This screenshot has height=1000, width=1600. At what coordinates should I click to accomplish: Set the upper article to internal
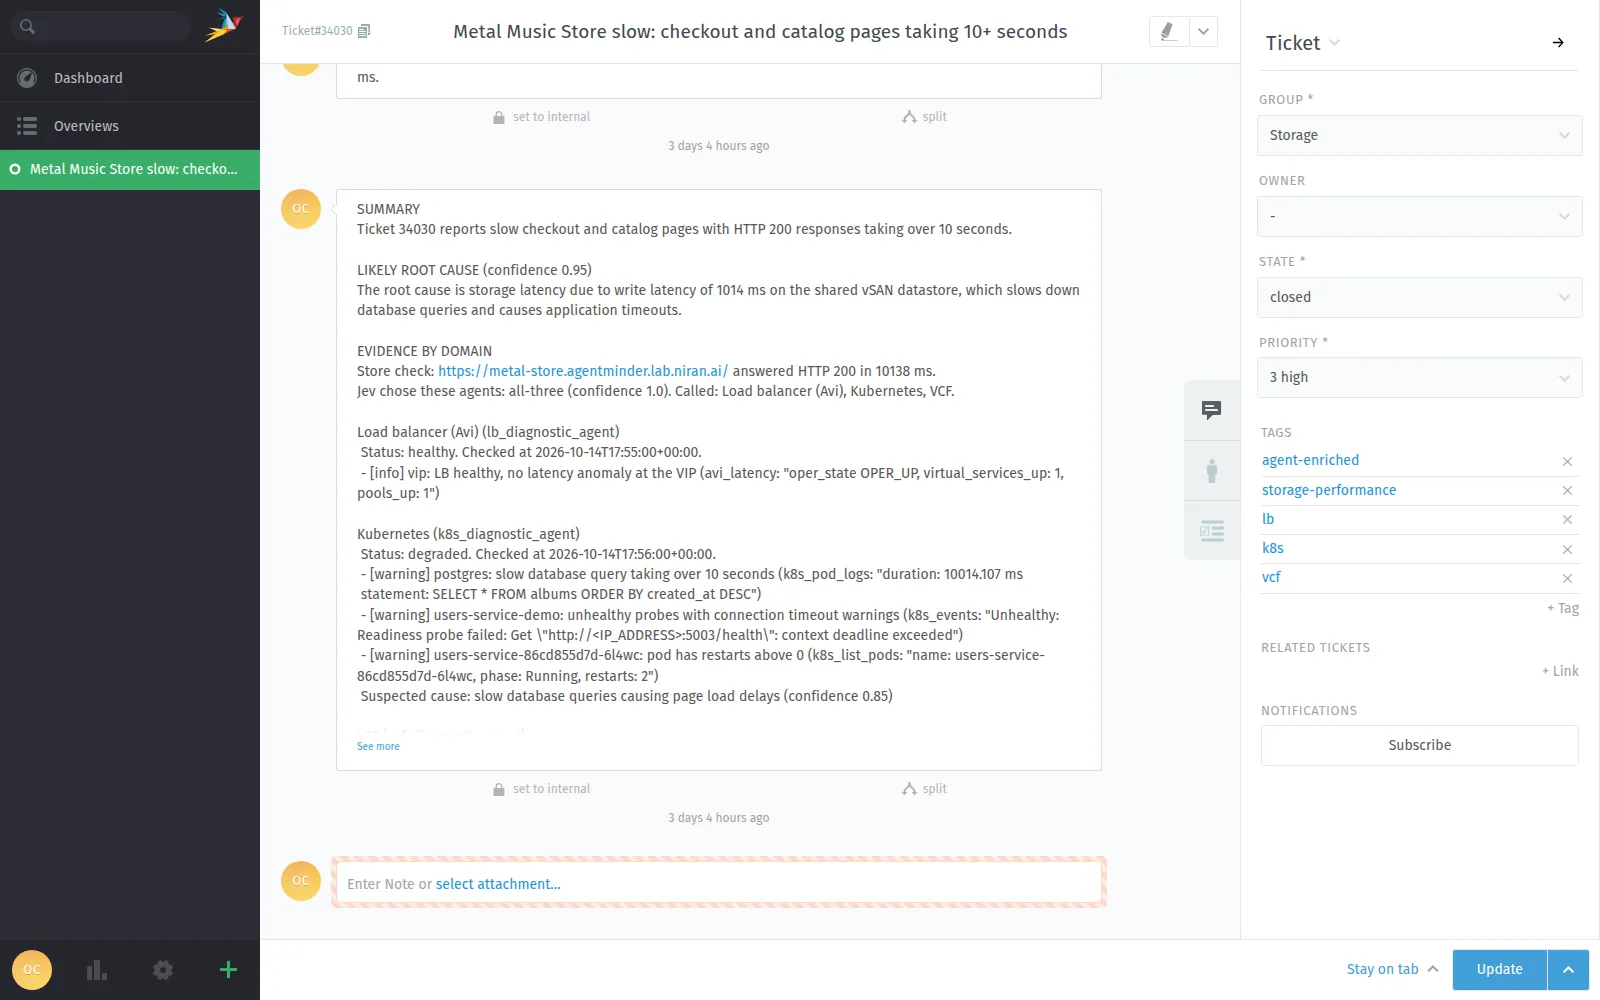click(541, 117)
